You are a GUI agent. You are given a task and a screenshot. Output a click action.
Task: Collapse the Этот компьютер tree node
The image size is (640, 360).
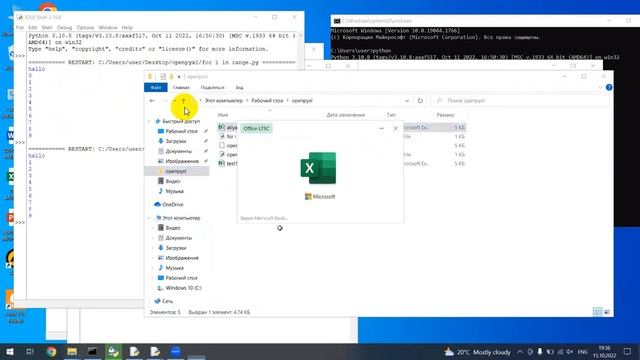point(149,218)
